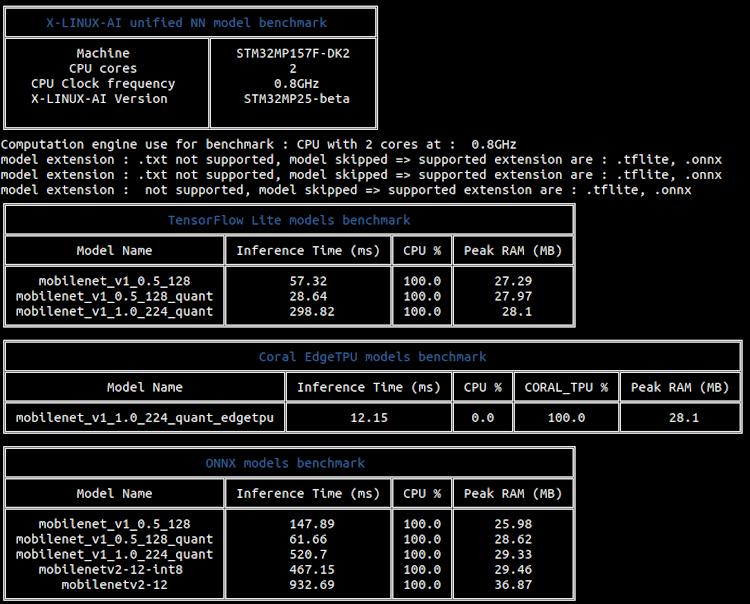Select 'Model Name' header in the TensorFlow Lite table
Image resolution: width=750 pixels, height=604 pixels.
(114, 251)
